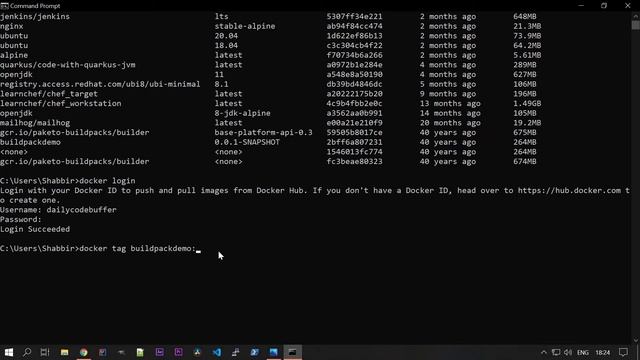640x360 pixels.
Task: Open the Command Prompt title bar system icon
Action: click(4, 6)
